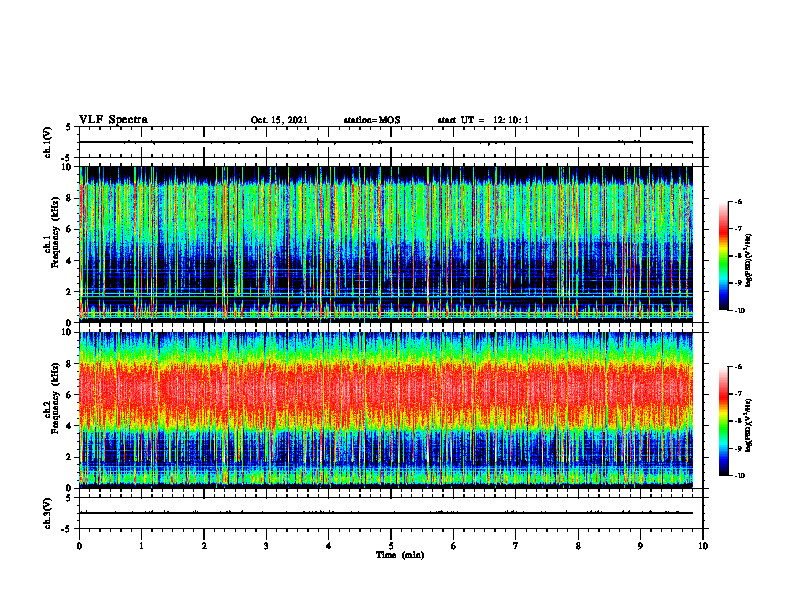Click the ch.2 colorbar 'log(PSD)' units label
The width and height of the screenshot is (792, 612).
pos(749,425)
